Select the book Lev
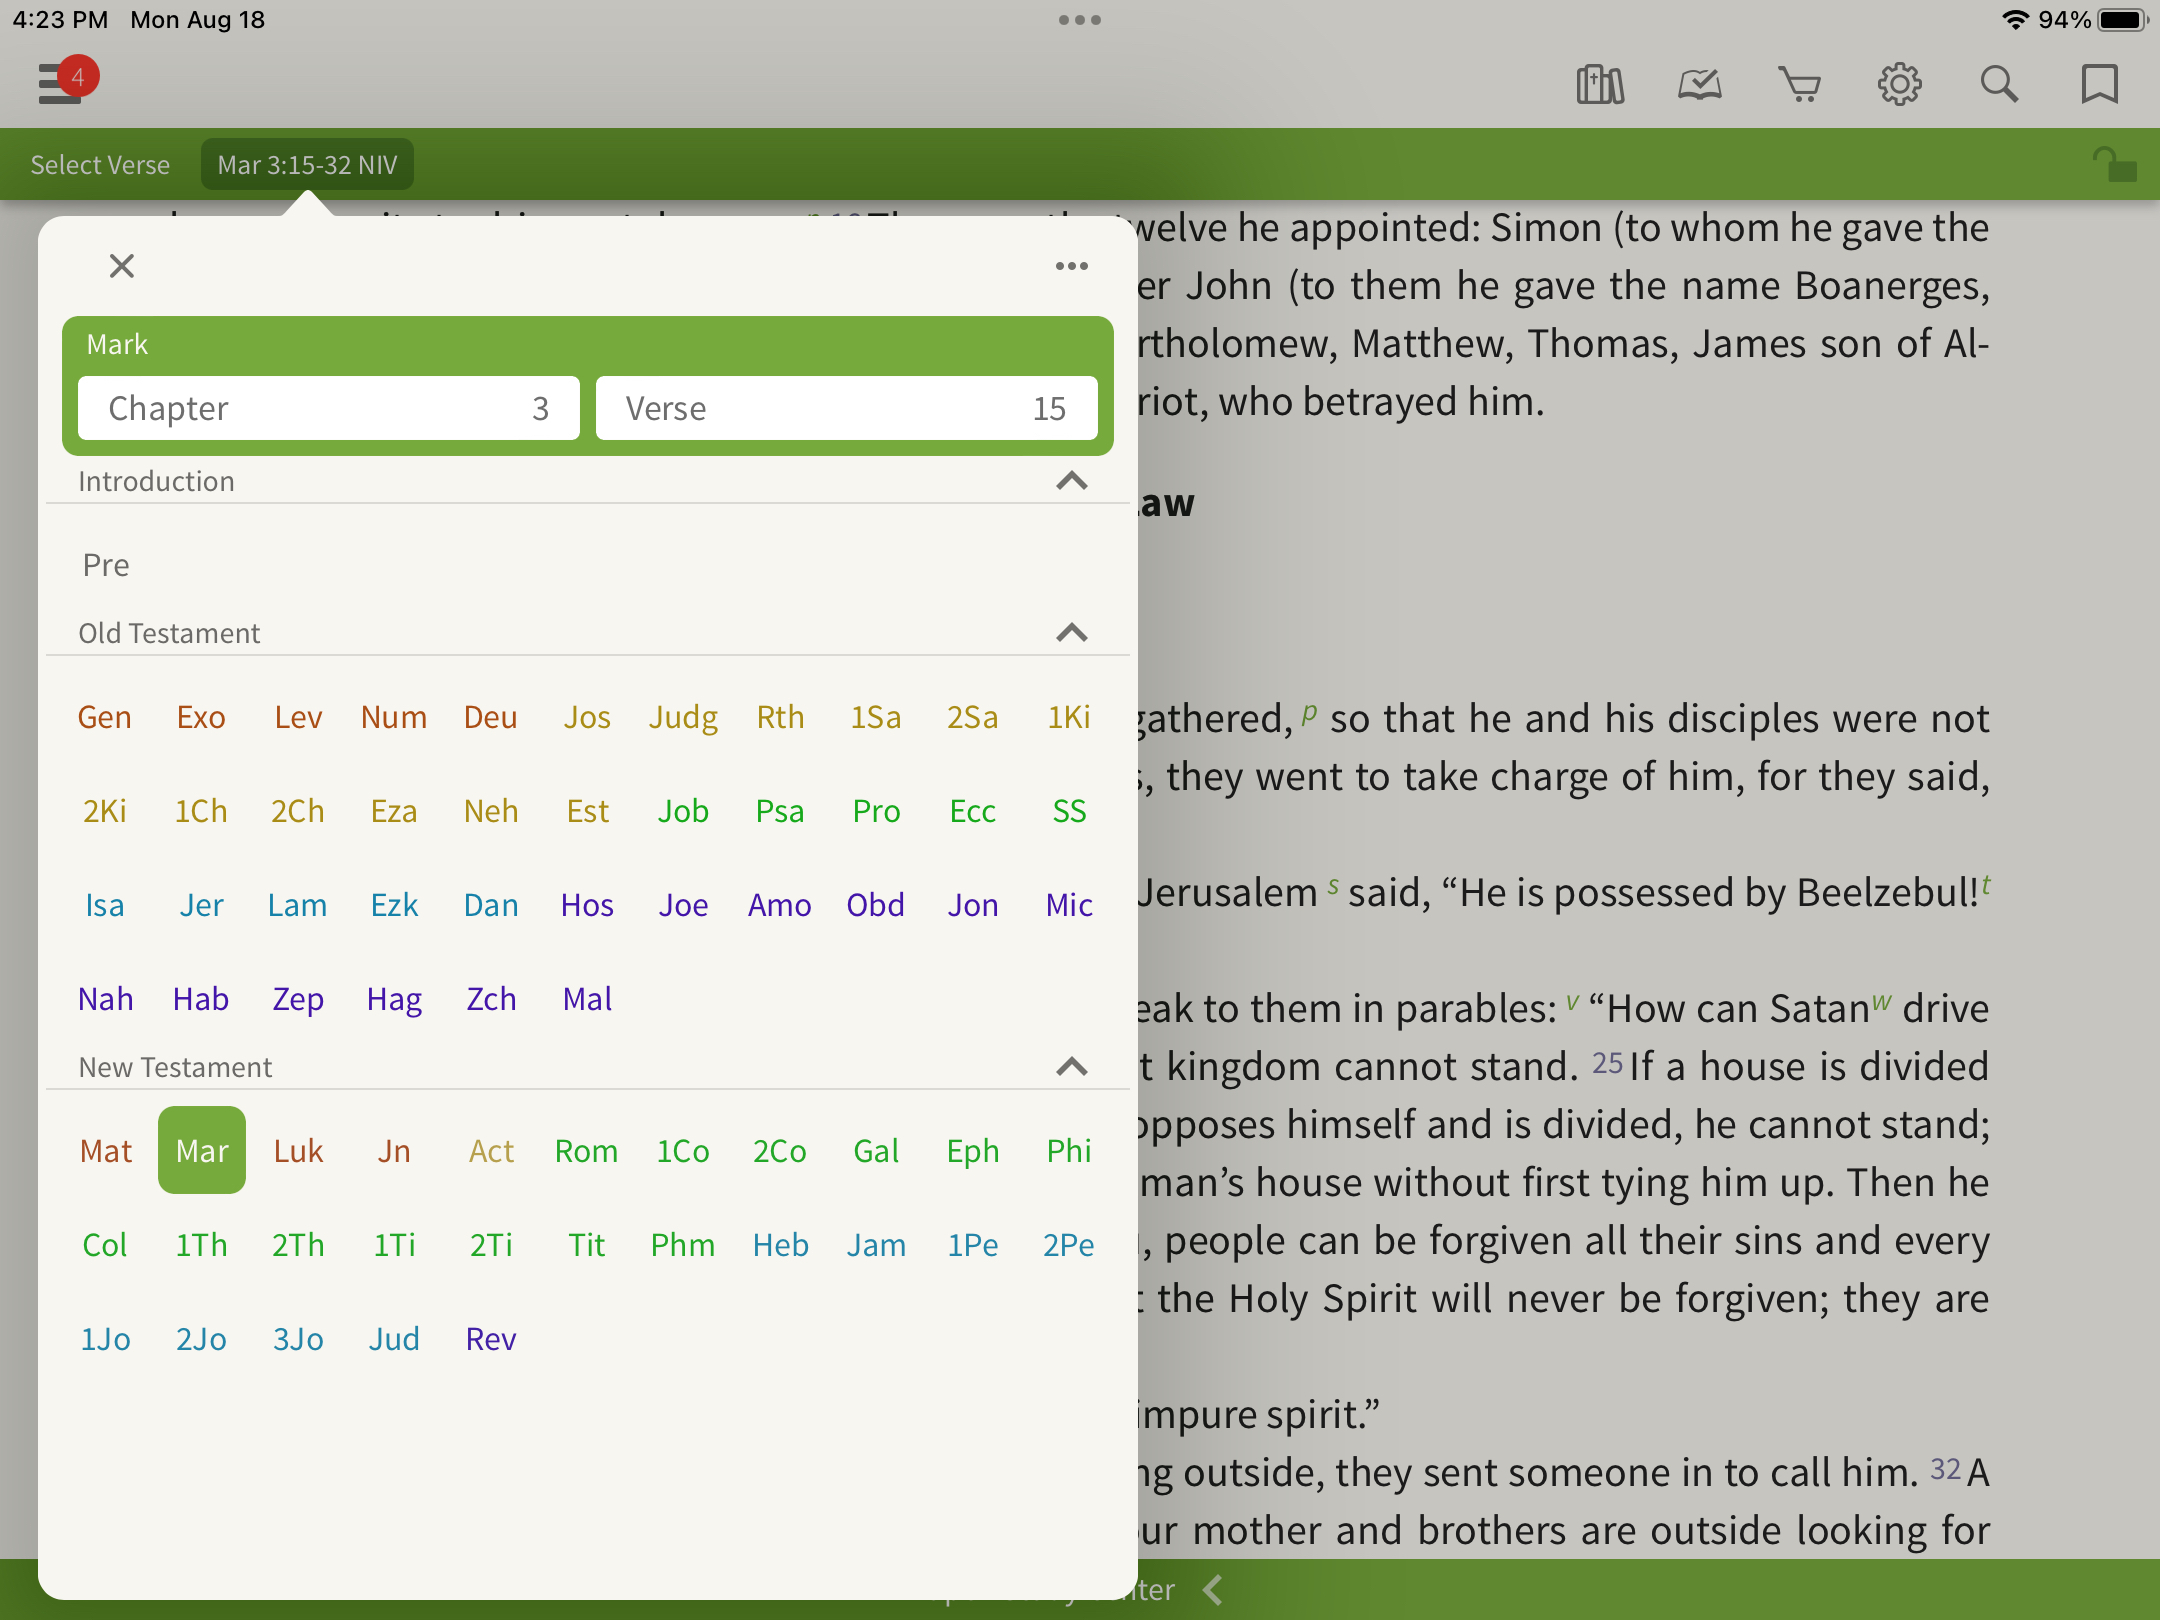2160x1620 pixels. pos(298,717)
